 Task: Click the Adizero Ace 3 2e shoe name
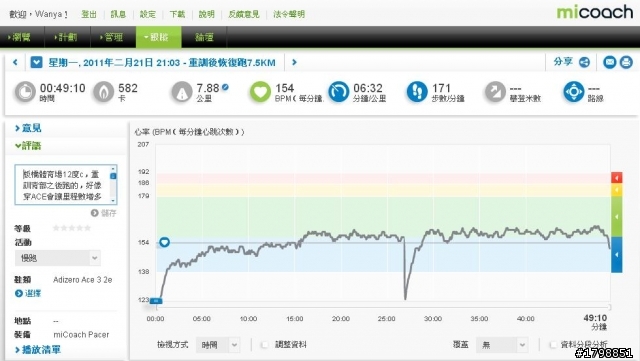coord(82,280)
